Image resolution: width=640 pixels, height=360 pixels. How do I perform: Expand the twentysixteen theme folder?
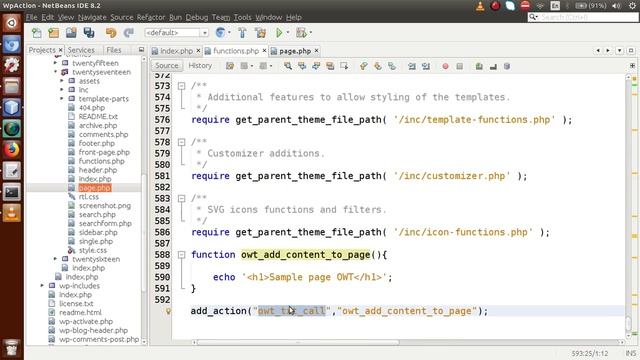pos(56,259)
